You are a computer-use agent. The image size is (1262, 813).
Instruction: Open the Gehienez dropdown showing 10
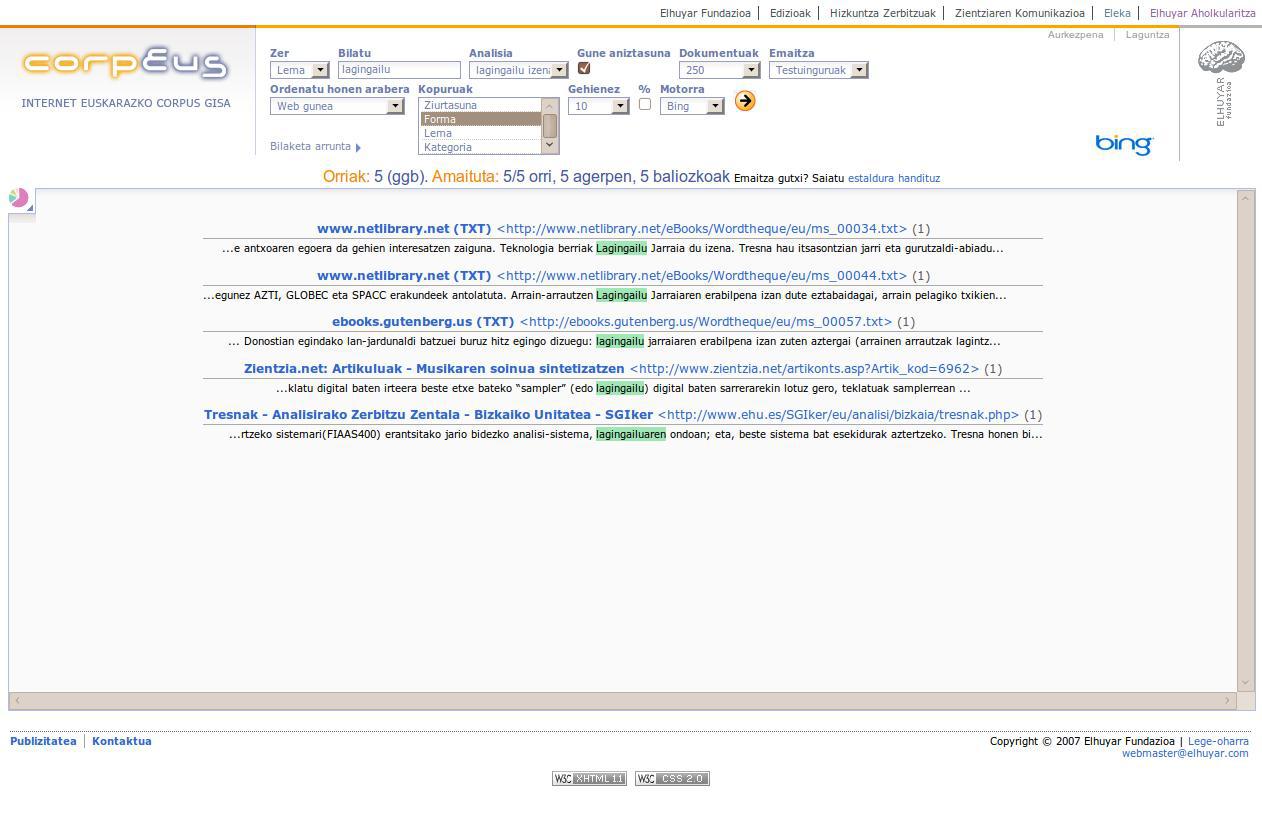(598, 106)
